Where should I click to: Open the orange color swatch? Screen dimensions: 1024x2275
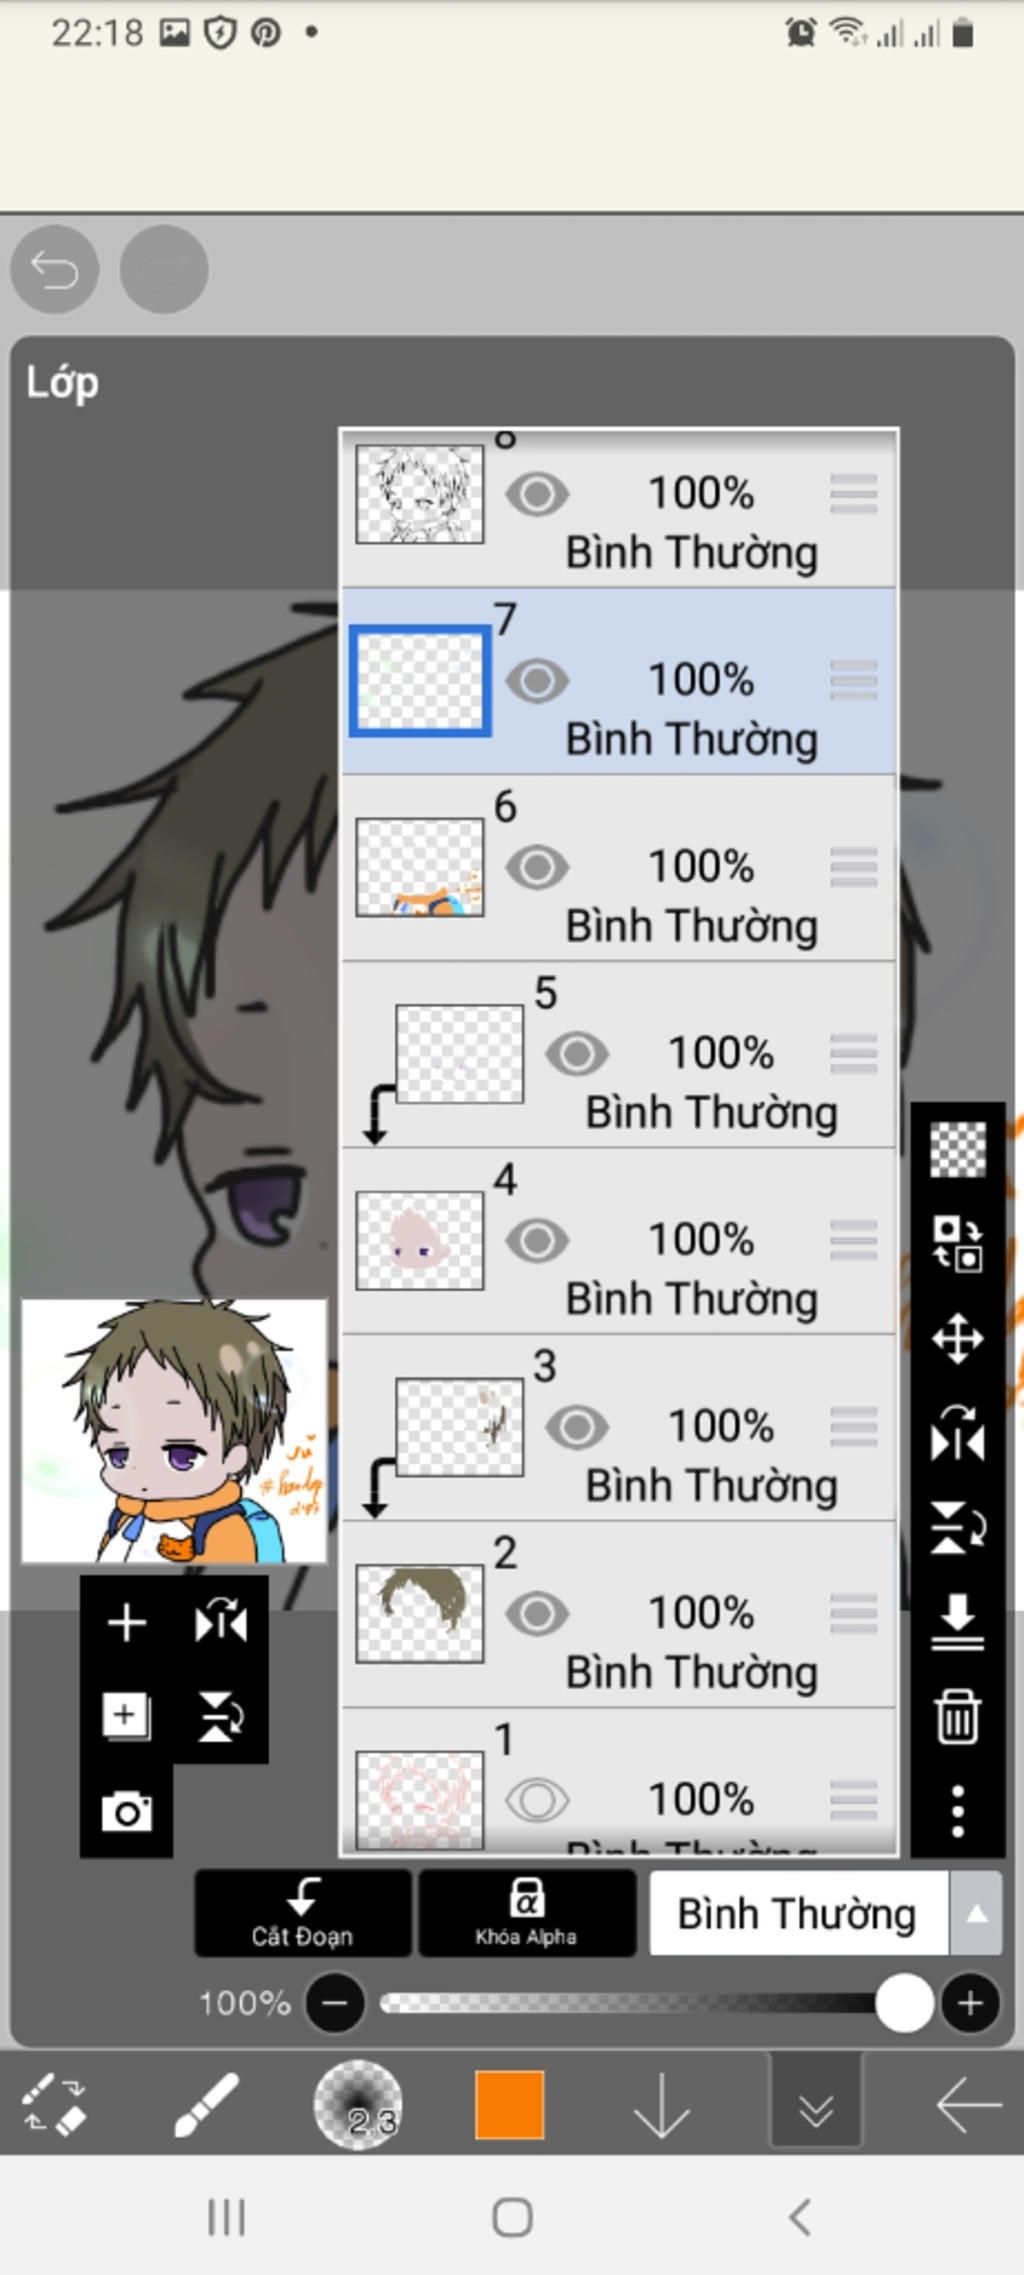click(x=510, y=2104)
